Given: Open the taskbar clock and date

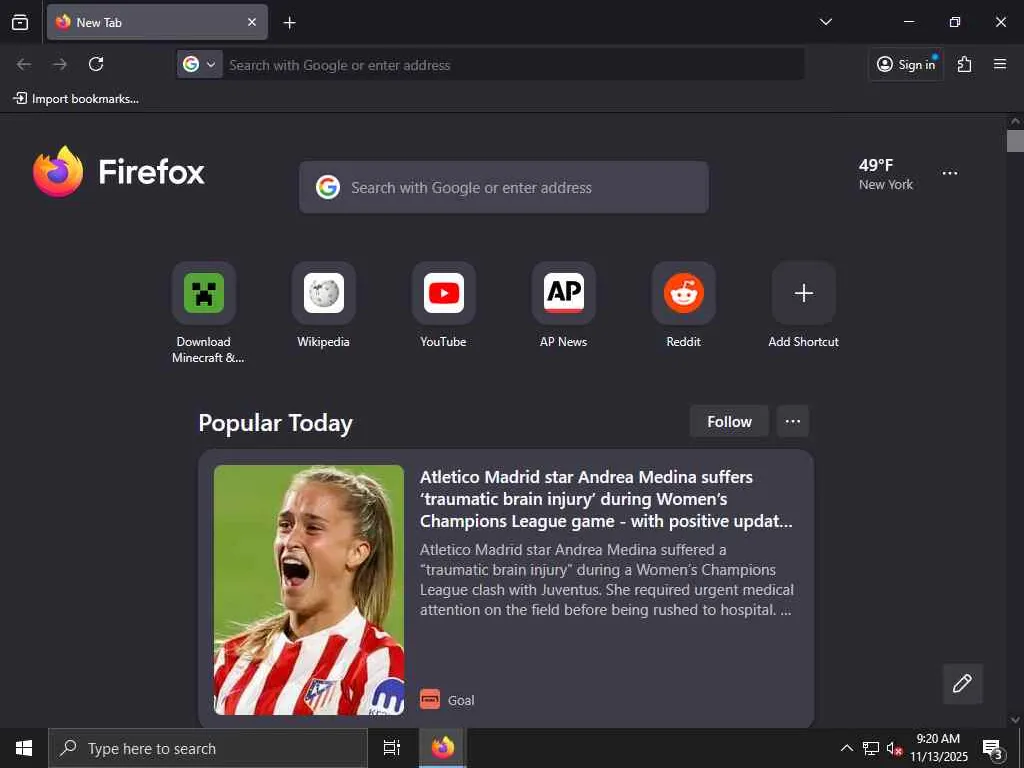Looking at the screenshot, I should pos(939,748).
